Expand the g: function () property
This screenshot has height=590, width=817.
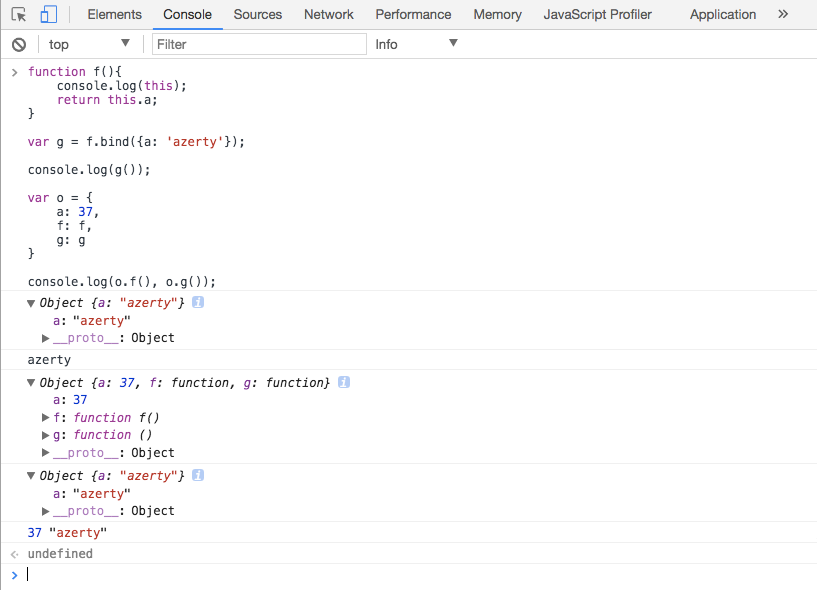(46, 435)
